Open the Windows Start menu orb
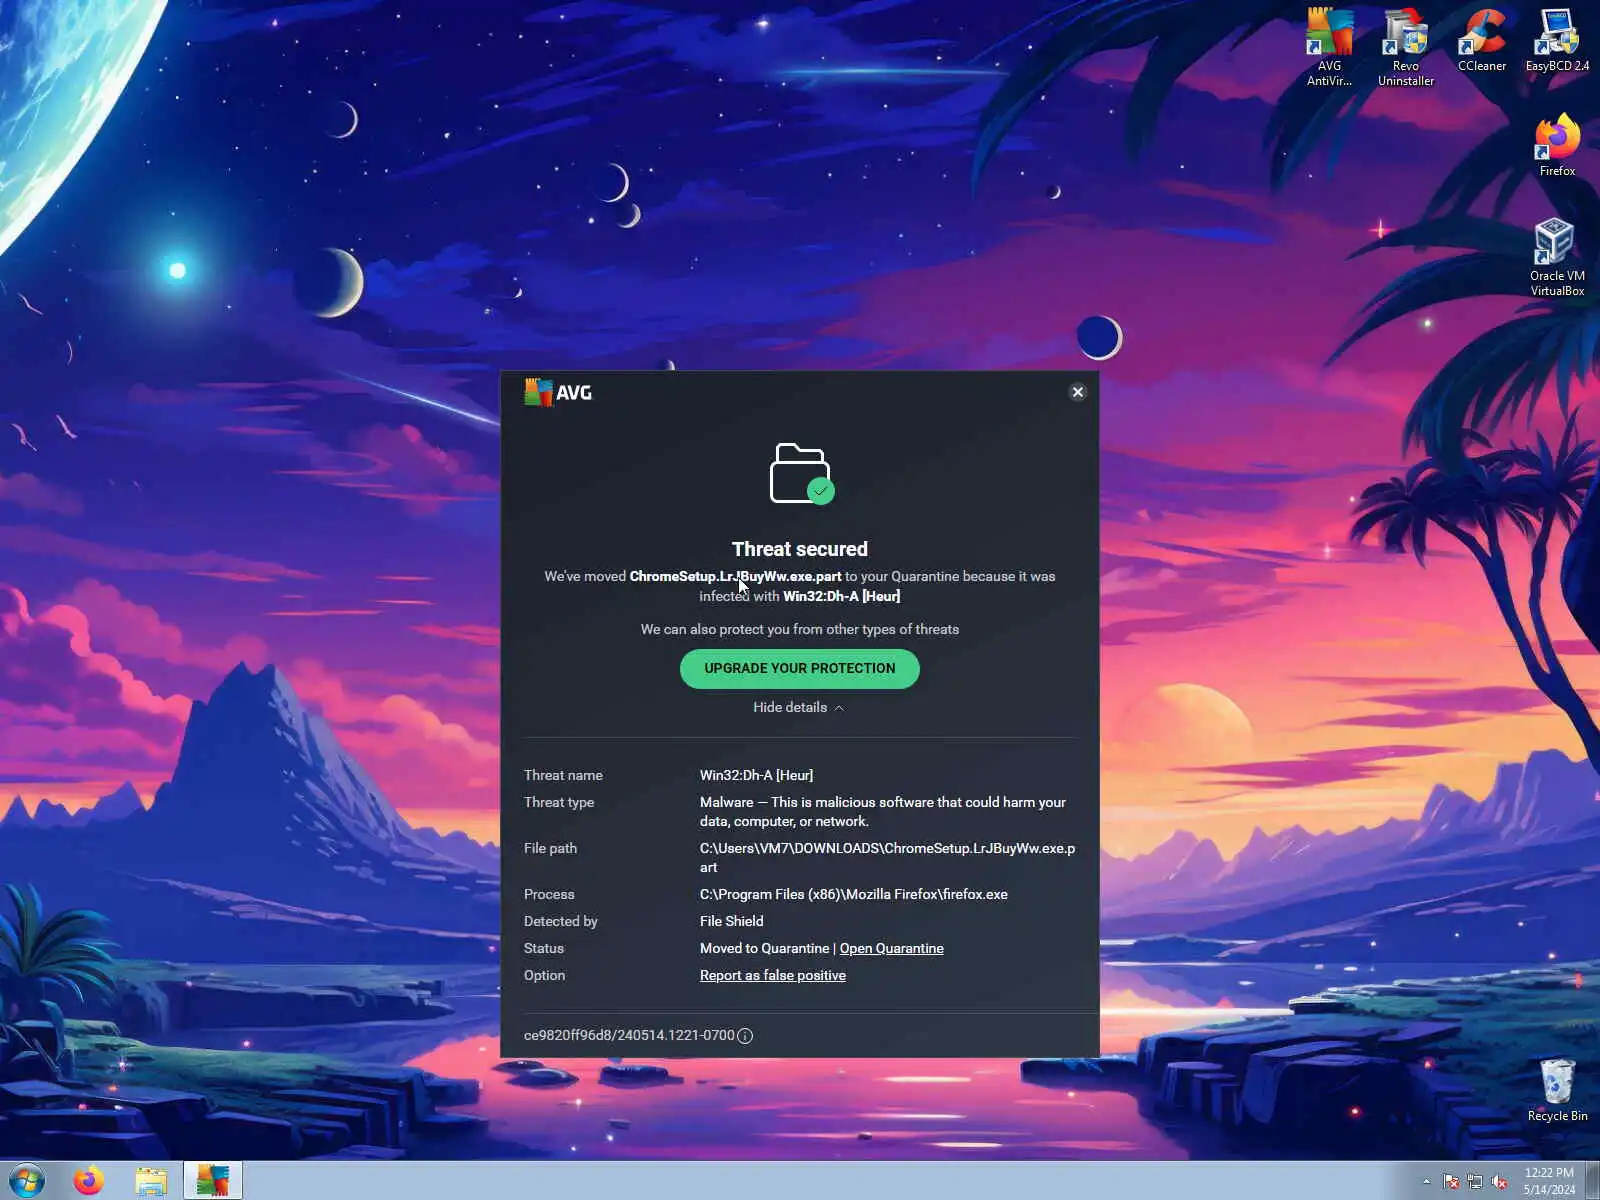1600x1200 pixels. [x=27, y=1181]
